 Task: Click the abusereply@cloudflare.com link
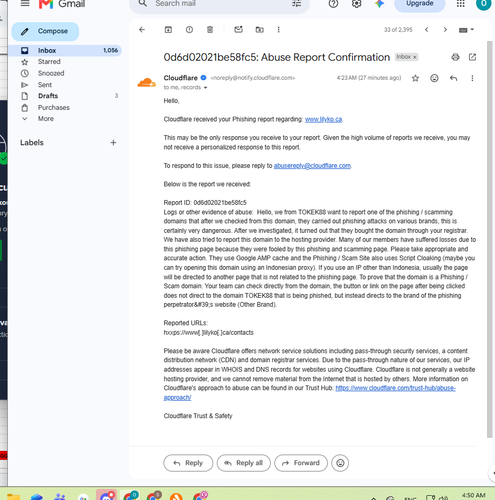pos(312,166)
